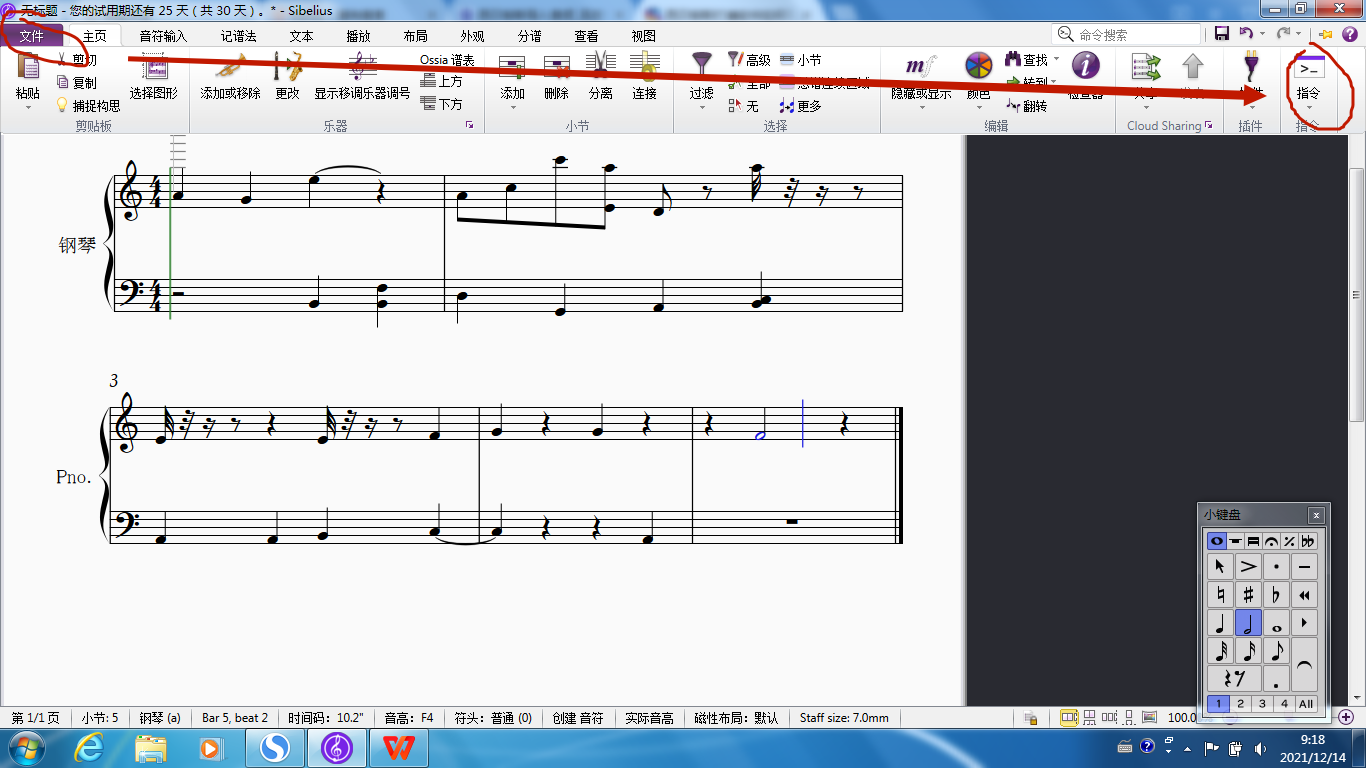Click the pin ribbon icon near Help
The width and height of the screenshot is (1366, 768).
(x=1326, y=34)
